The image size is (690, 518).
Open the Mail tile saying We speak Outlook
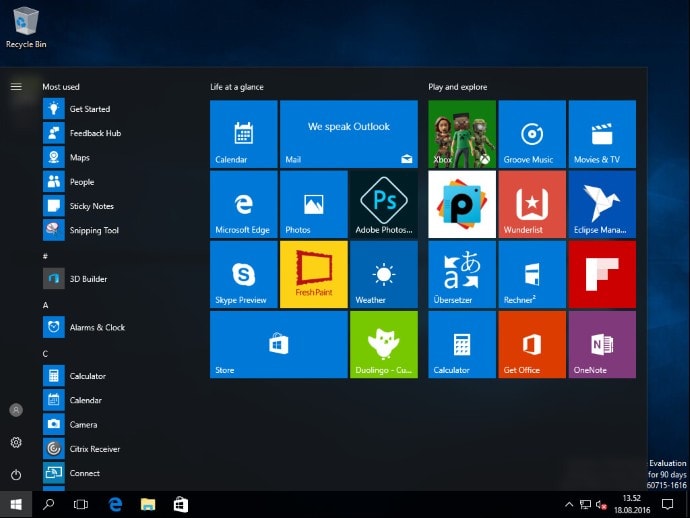pos(349,134)
